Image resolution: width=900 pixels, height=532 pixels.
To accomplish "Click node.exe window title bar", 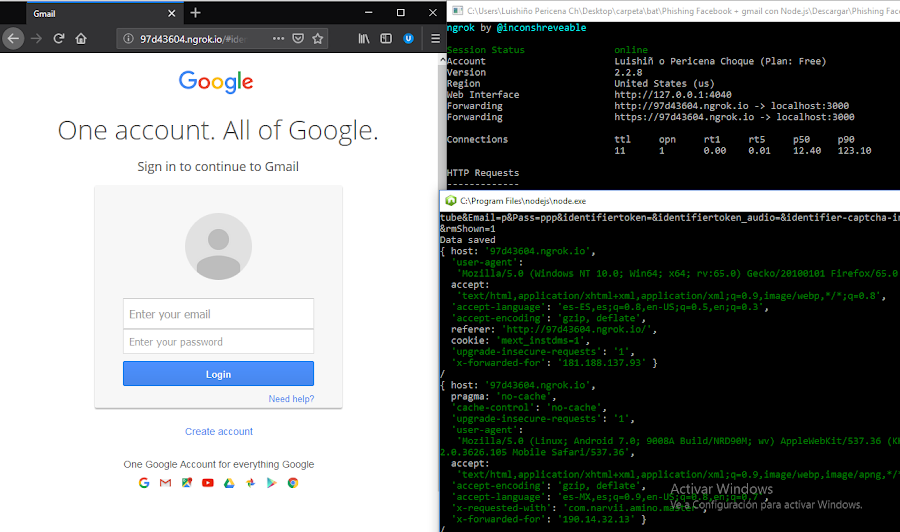I will pyautogui.click(x=670, y=201).
